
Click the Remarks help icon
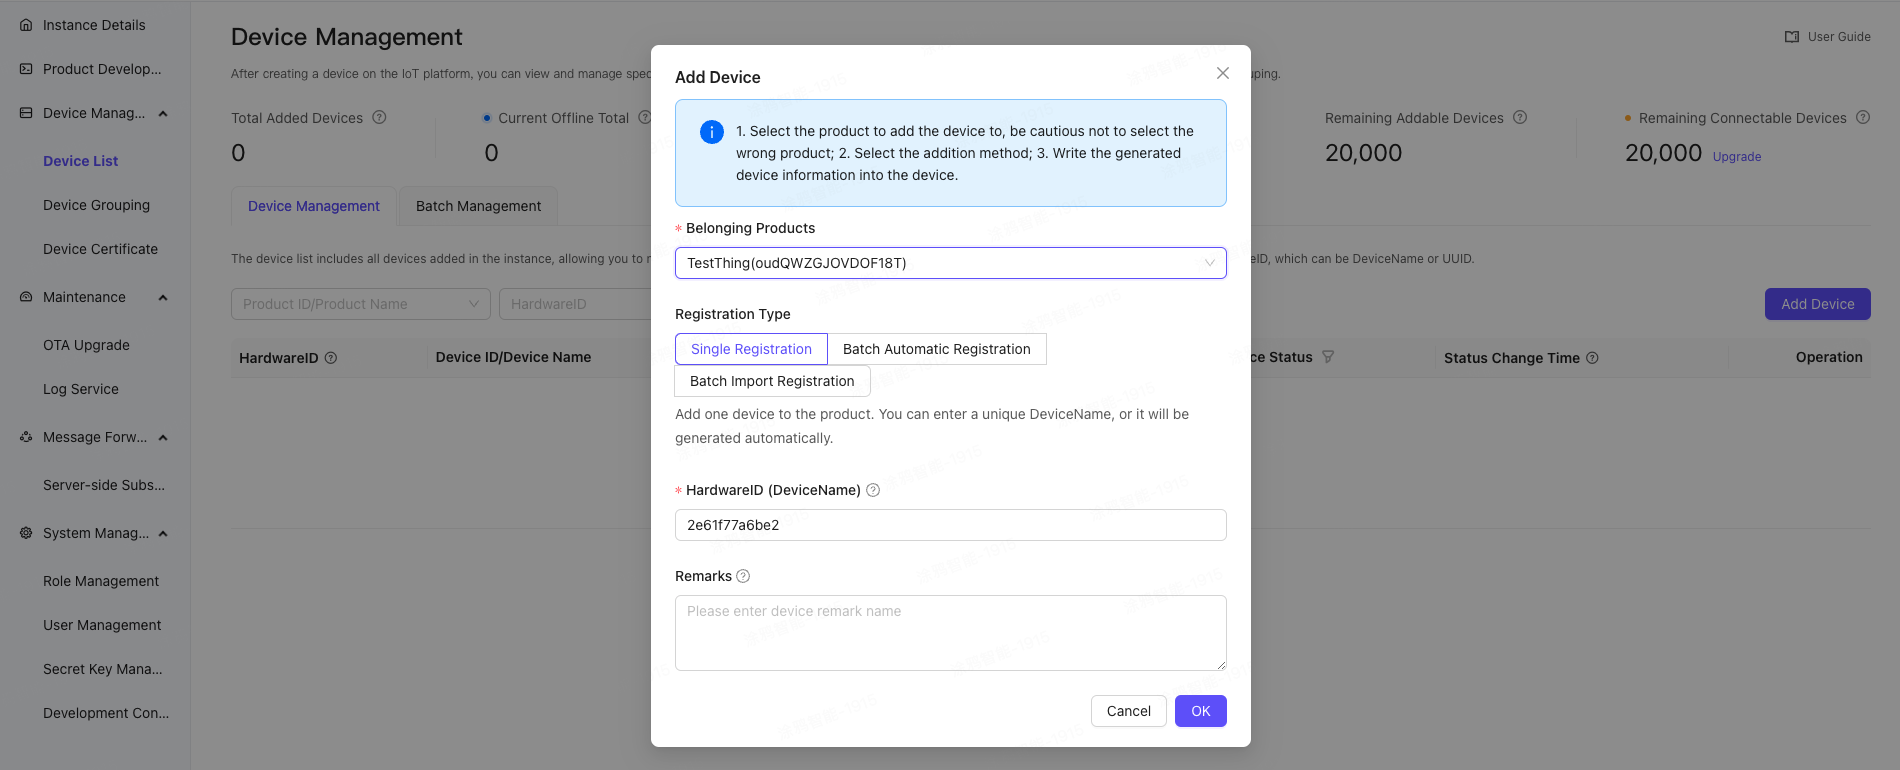743,576
